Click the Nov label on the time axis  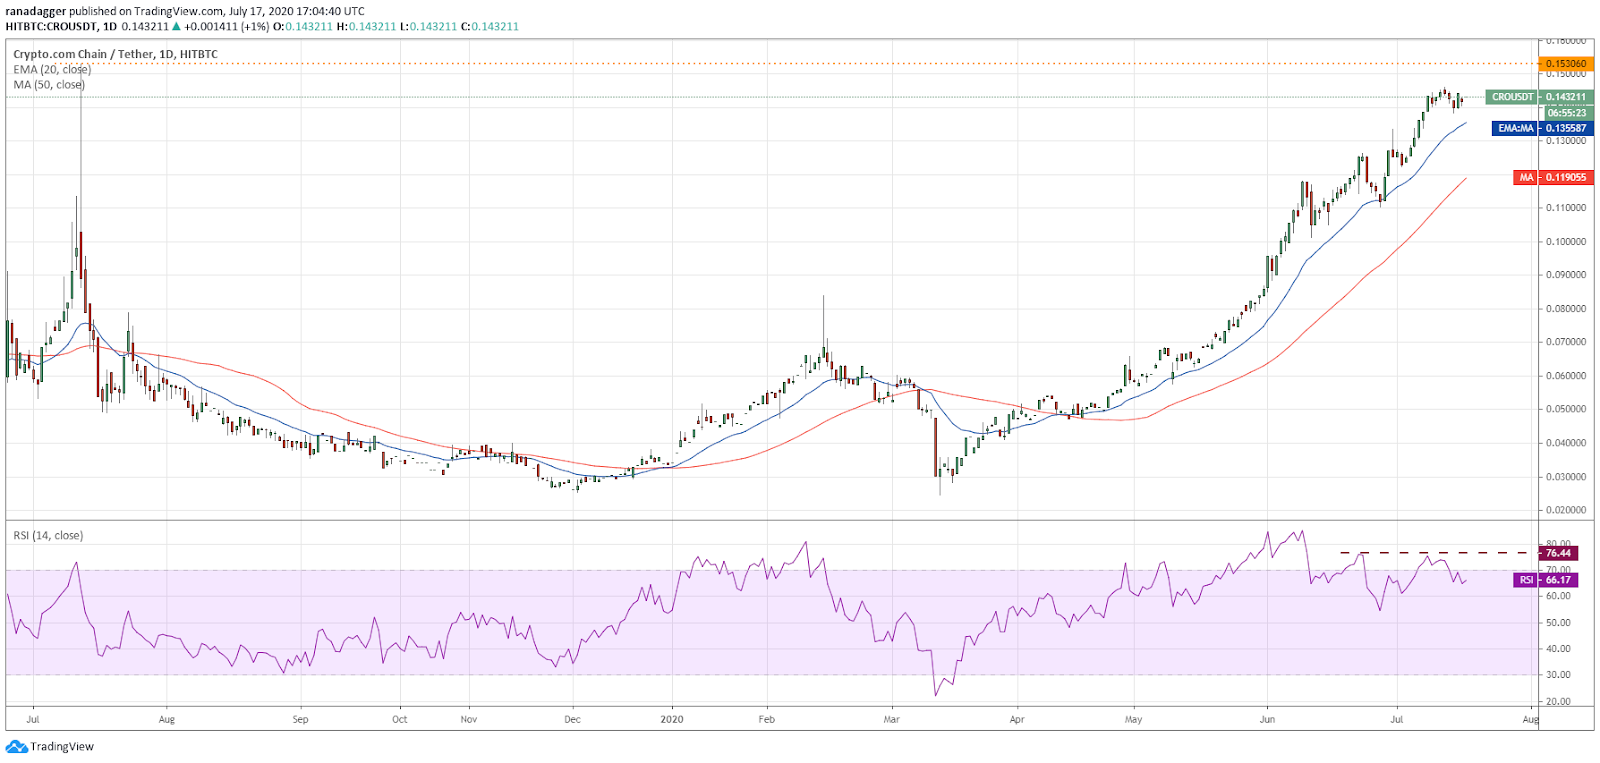click(469, 719)
